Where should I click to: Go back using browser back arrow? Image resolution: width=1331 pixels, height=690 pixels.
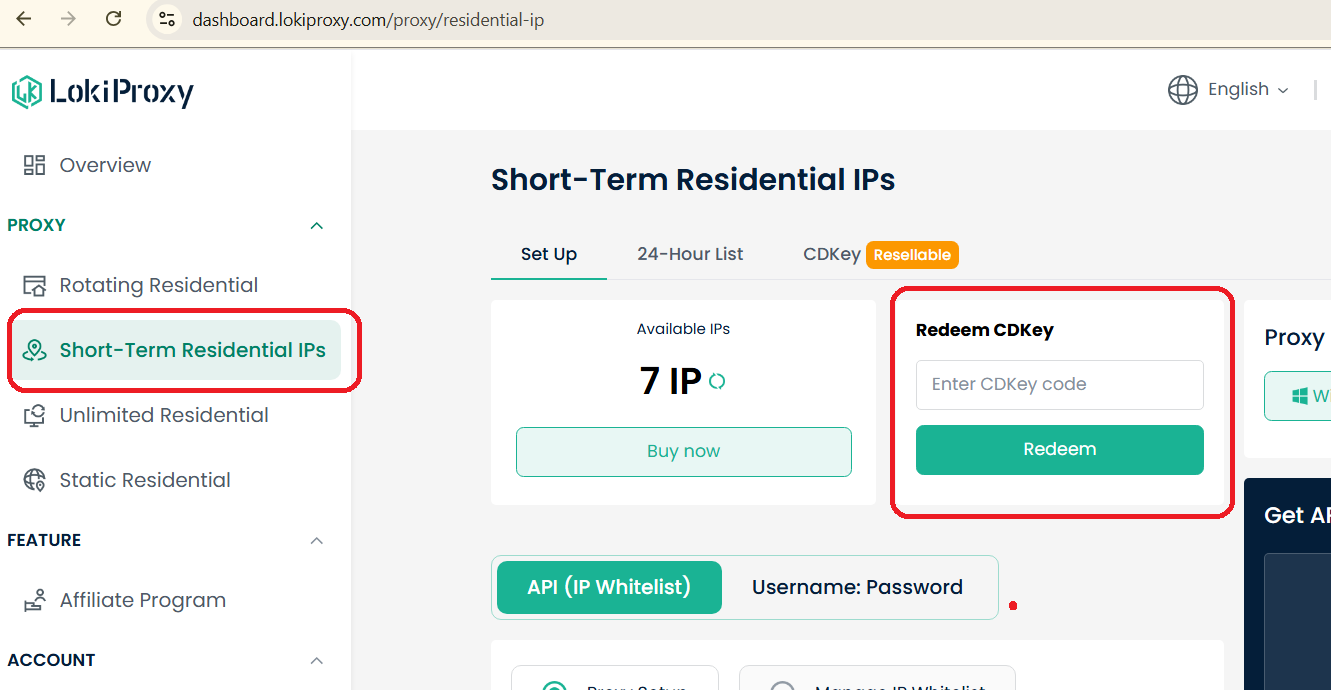[x=24, y=19]
